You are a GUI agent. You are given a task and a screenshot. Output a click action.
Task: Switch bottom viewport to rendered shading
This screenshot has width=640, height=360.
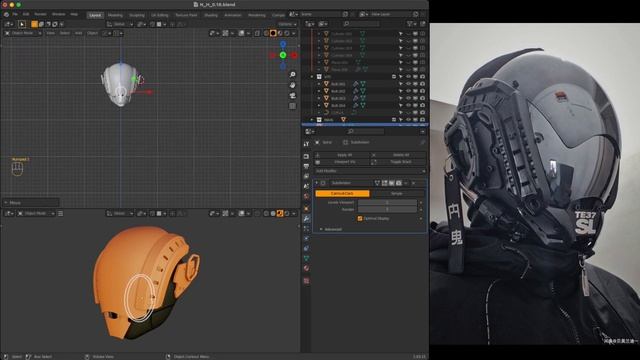click(x=287, y=213)
